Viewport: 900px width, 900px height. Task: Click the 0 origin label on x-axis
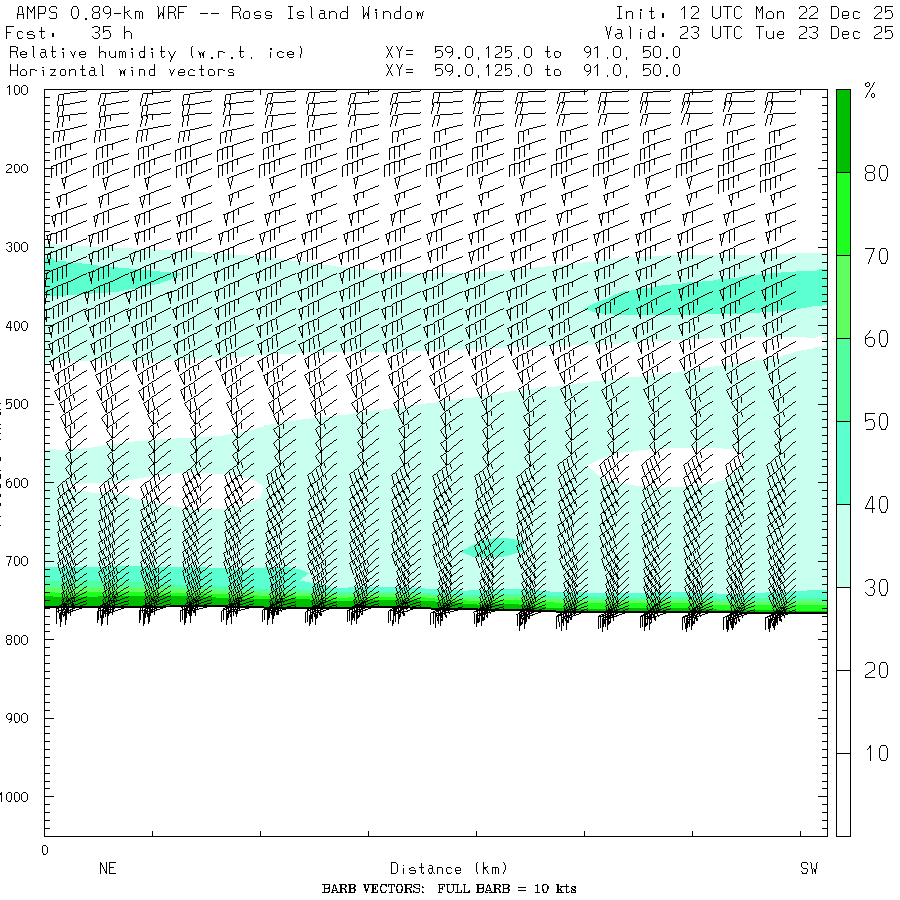pyautogui.click(x=44, y=850)
